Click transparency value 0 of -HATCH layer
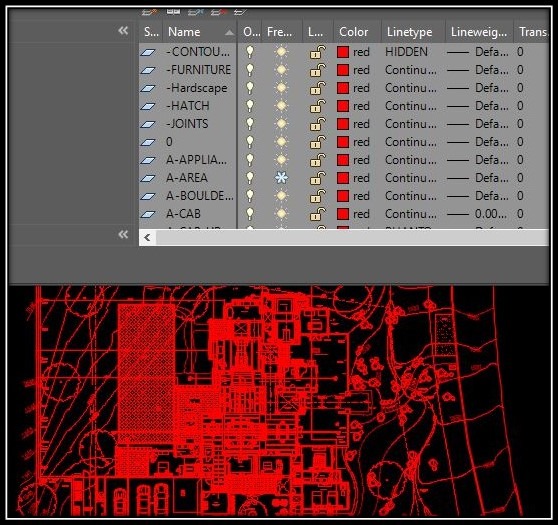Viewport: 558px width, 525px height. point(520,106)
